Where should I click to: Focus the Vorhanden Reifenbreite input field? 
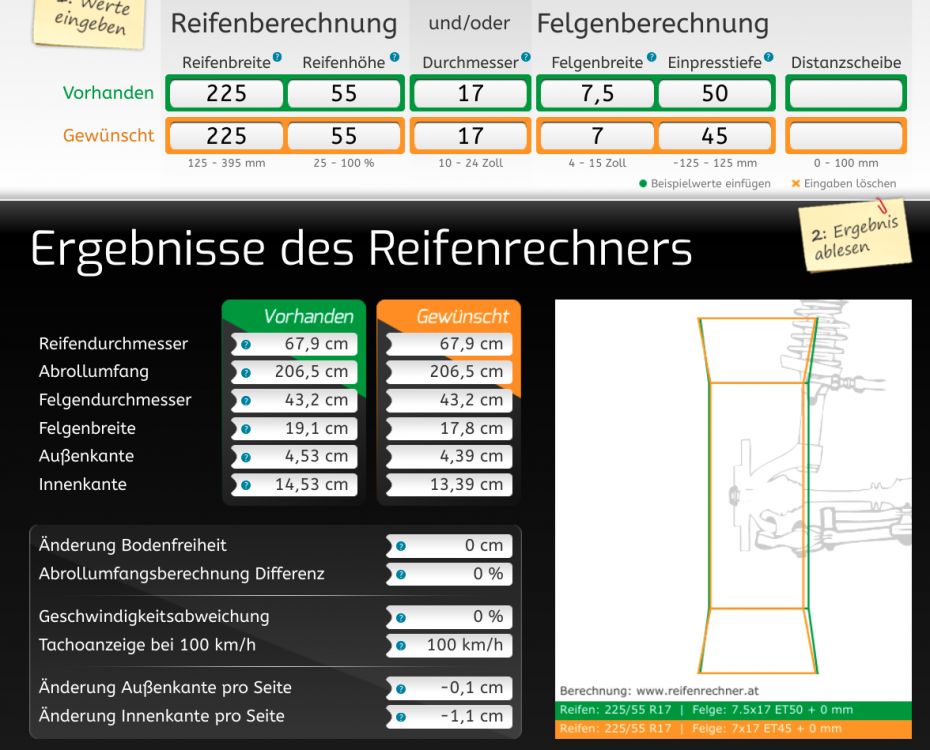tap(226, 94)
